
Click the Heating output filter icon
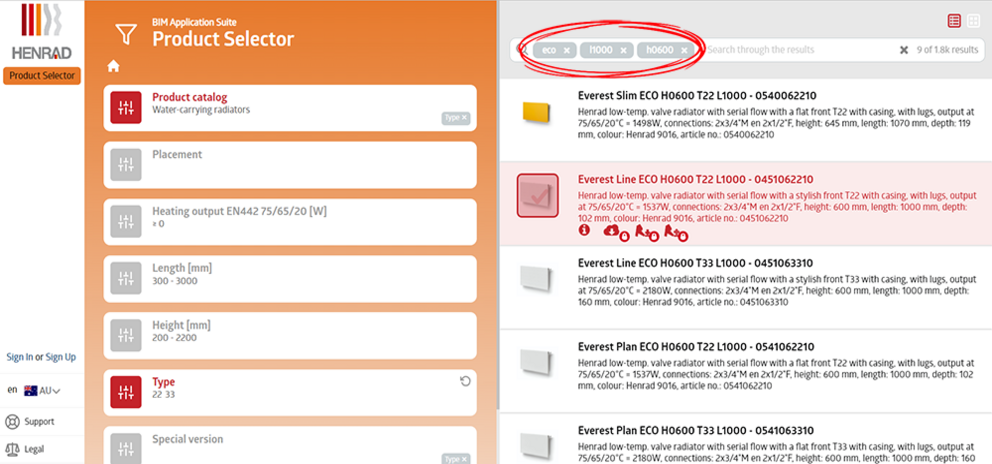(x=126, y=222)
